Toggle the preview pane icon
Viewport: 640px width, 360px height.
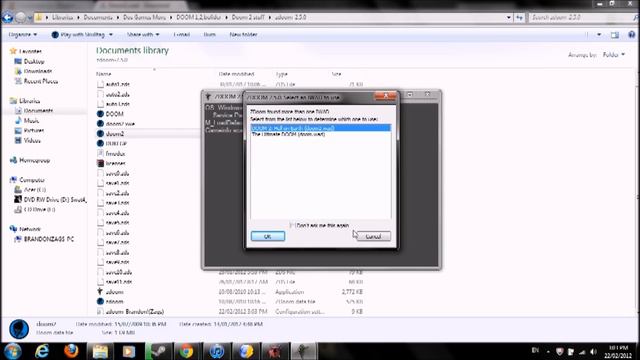coord(615,35)
